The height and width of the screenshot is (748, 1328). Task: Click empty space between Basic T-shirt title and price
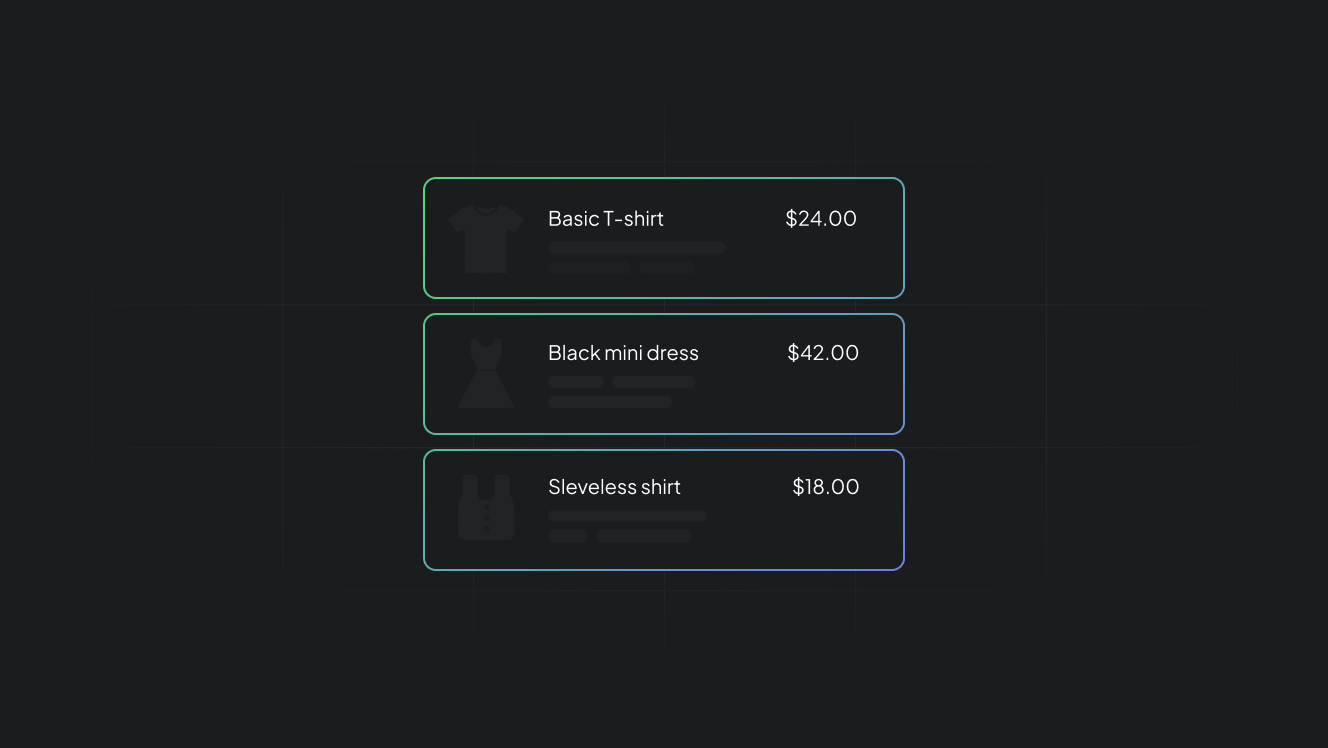tap(725, 218)
